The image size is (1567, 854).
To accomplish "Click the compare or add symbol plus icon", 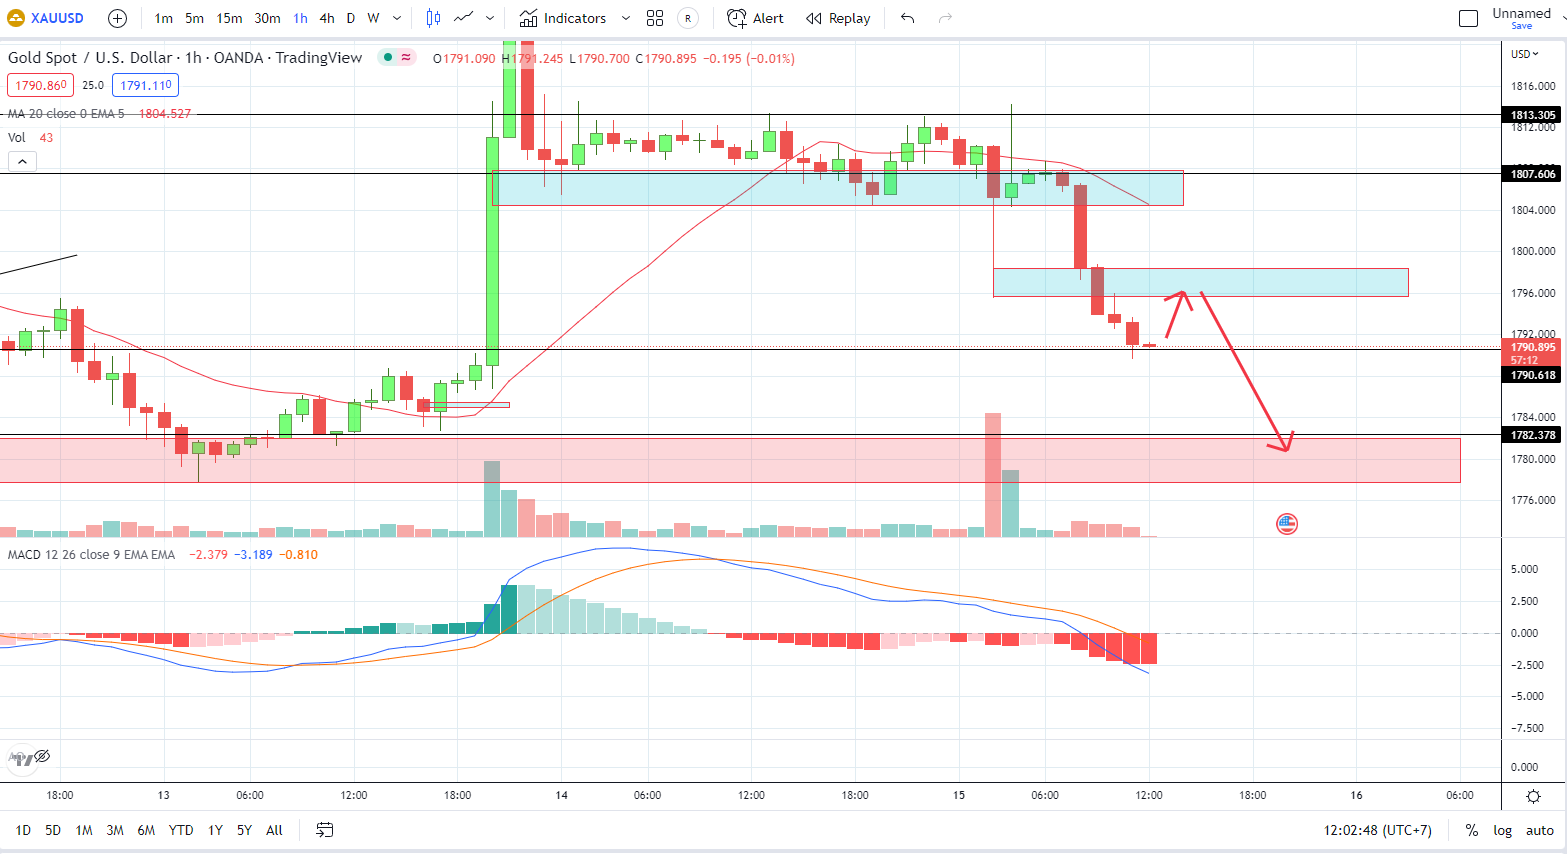I will coord(117,18).
